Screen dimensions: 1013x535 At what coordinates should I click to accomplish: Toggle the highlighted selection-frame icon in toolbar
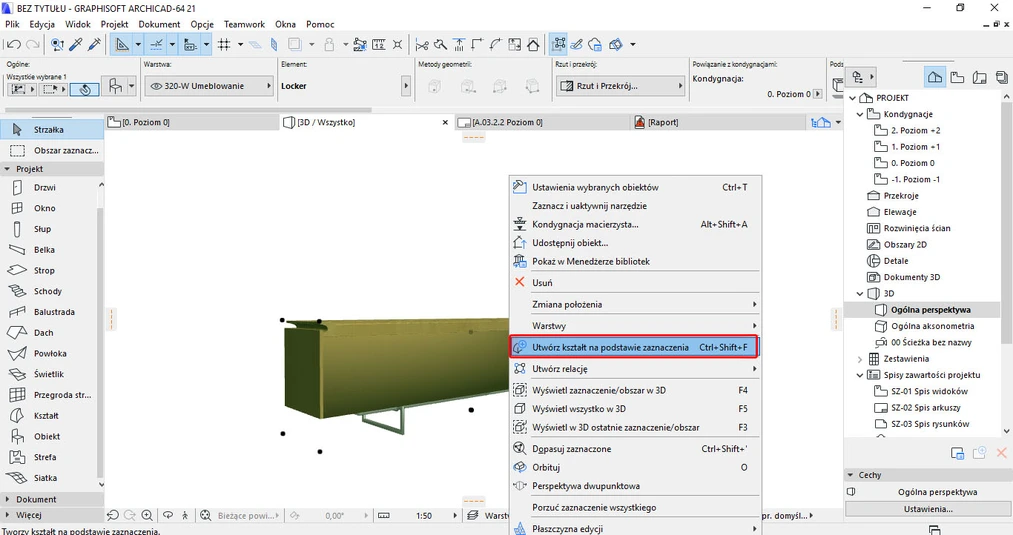click(x=558, y=45)
